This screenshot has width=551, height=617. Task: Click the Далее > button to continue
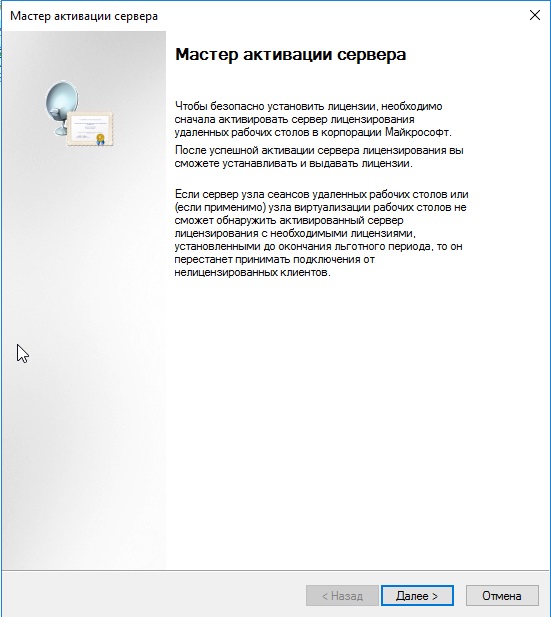(x=417, y=595)
